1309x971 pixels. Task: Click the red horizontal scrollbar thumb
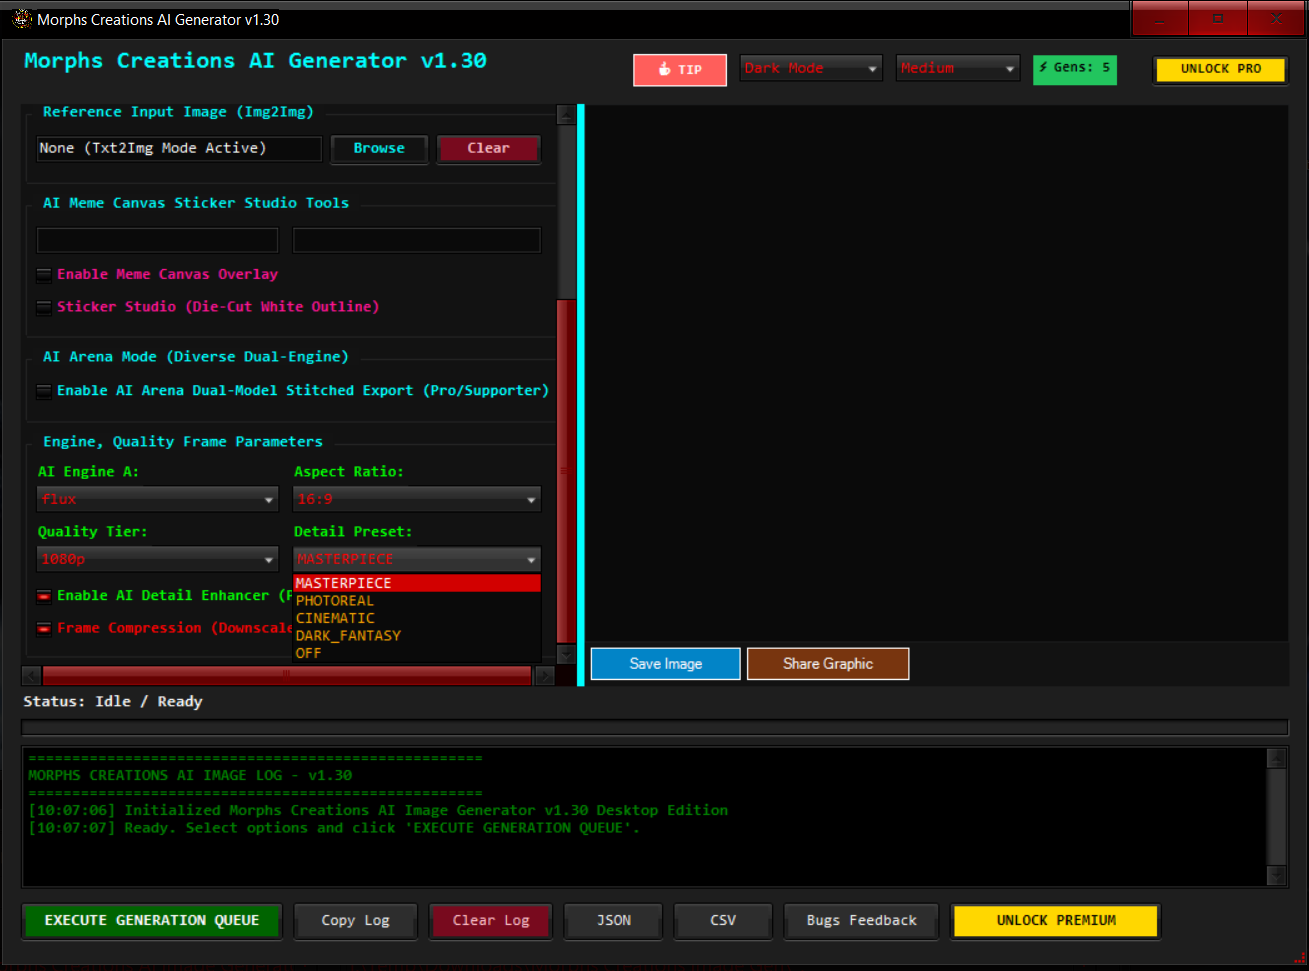coord(287,676)
